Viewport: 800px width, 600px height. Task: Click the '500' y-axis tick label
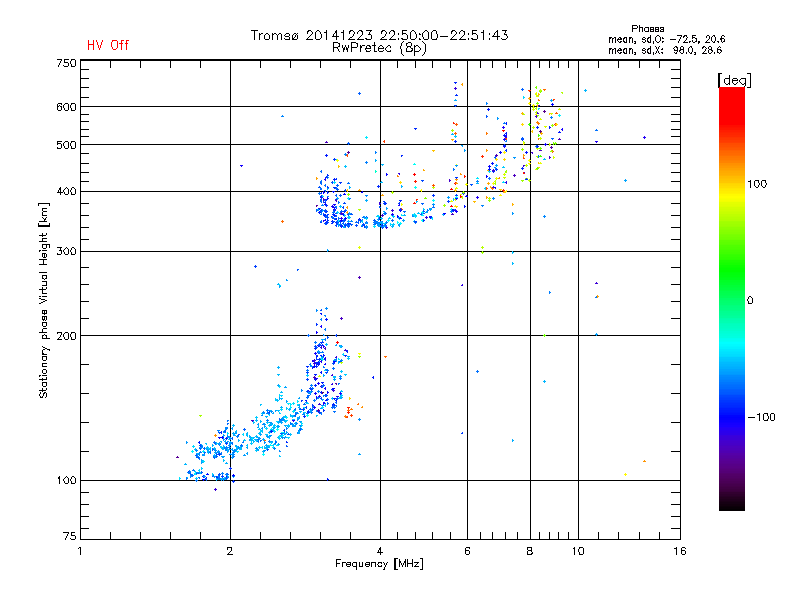click(x=66, y=145)
